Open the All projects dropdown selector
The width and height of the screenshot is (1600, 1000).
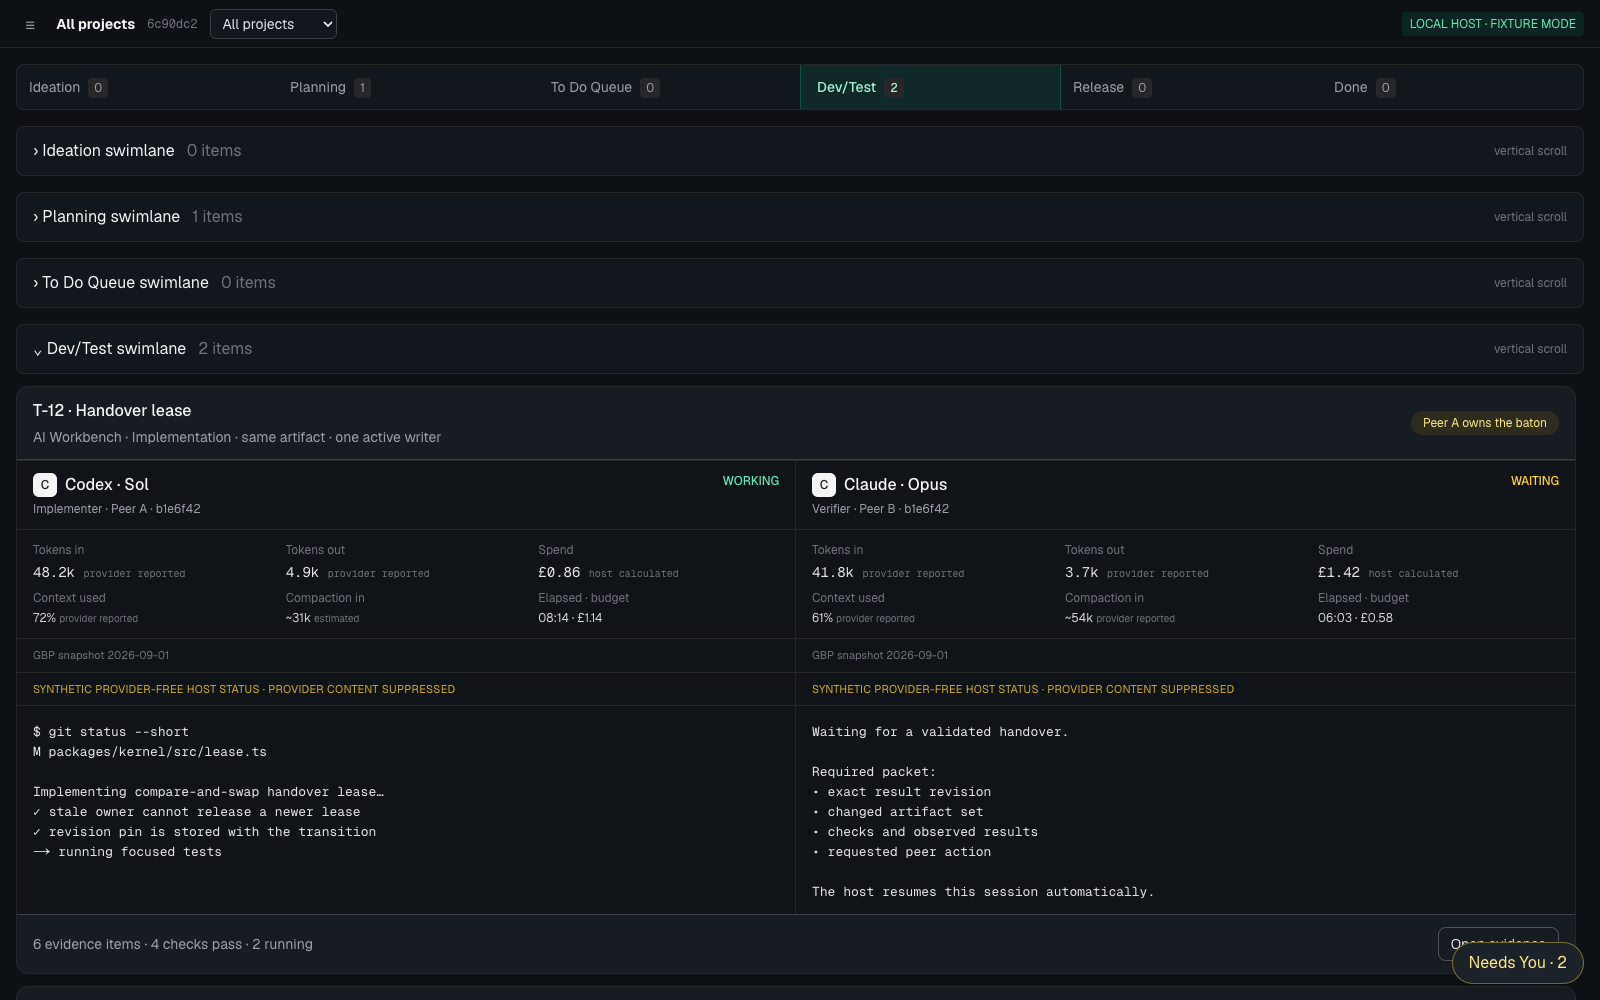coord(273,24)
